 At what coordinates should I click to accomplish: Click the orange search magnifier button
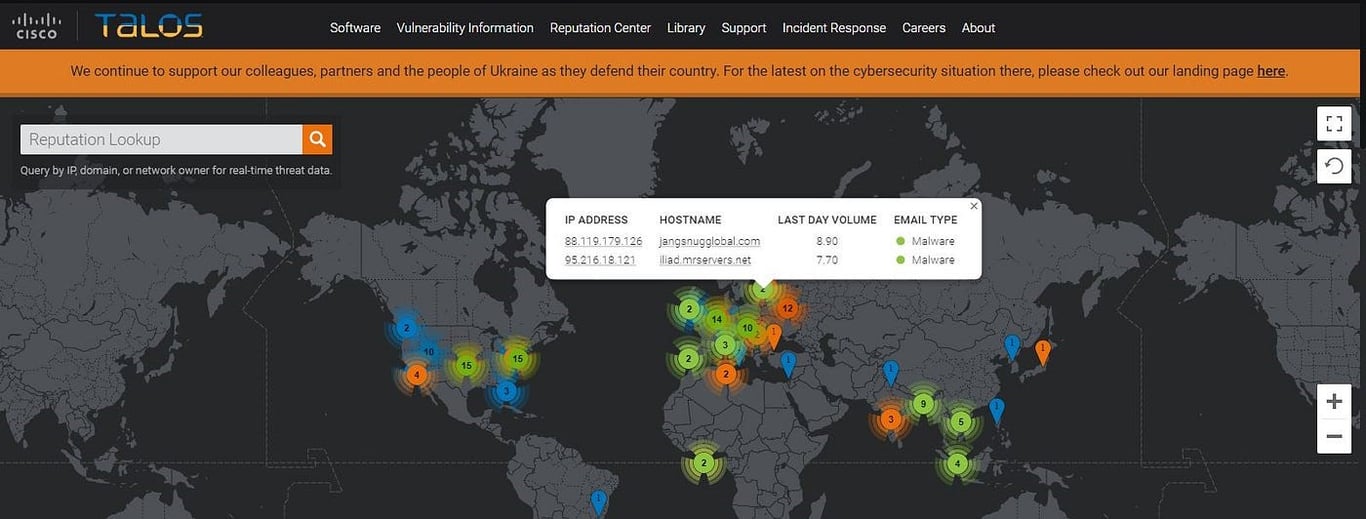click(318, 139)
